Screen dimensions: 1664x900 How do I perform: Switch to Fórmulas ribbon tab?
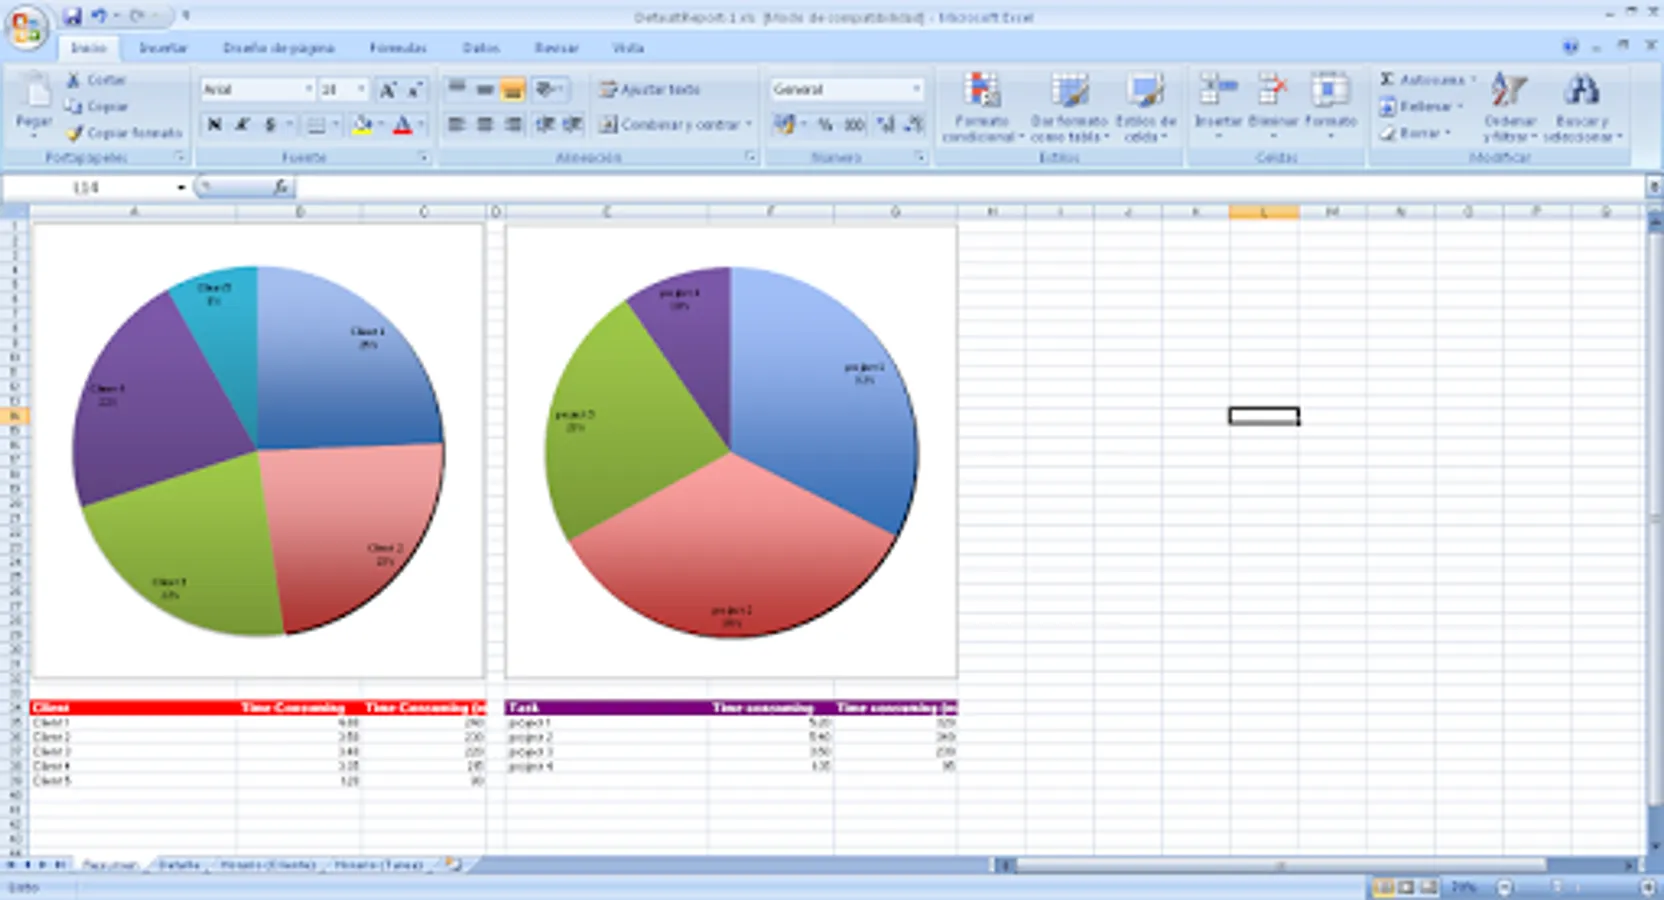click(x=398, y=48)
